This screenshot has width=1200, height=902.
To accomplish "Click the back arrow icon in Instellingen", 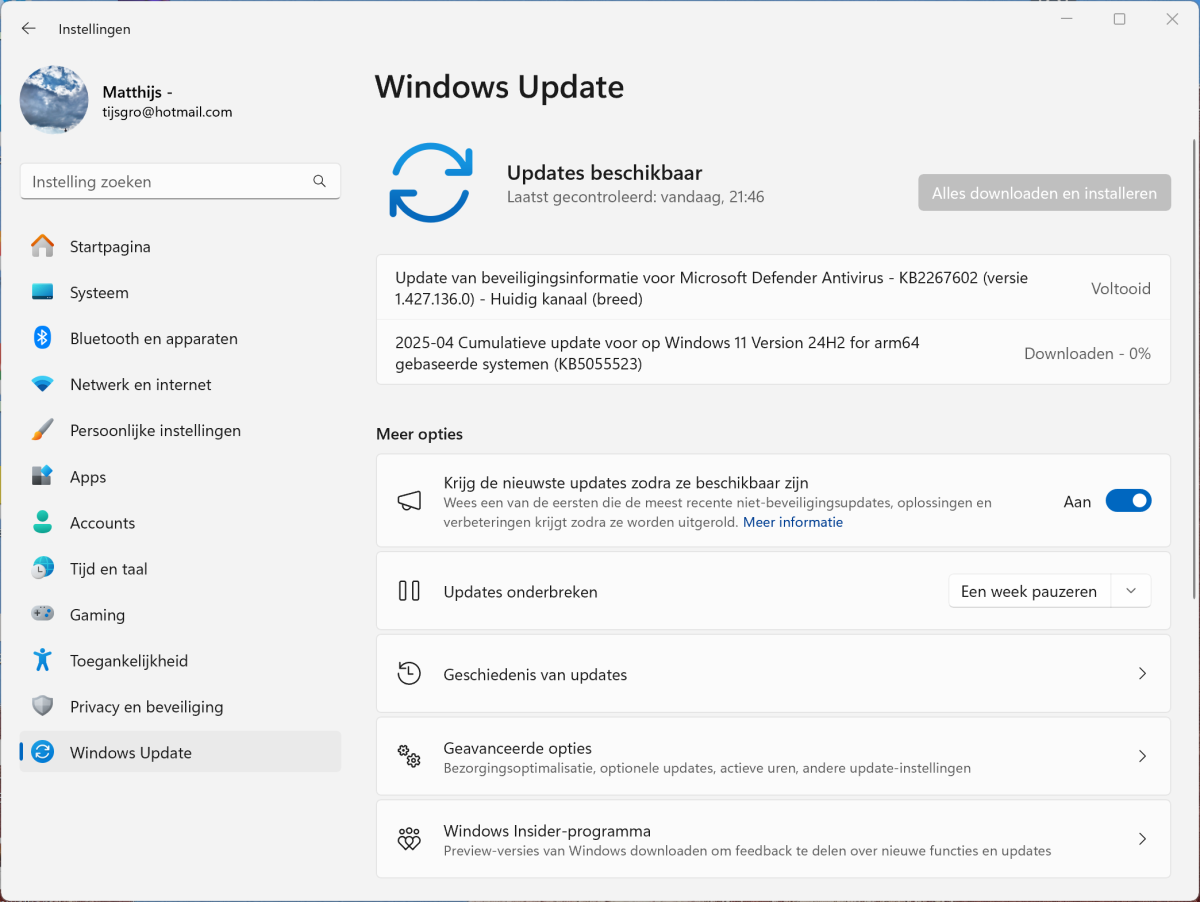I will 28,29.
